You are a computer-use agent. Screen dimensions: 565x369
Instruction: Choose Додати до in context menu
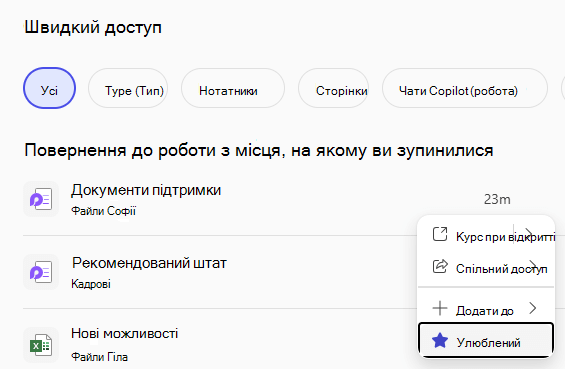point(486,309)
